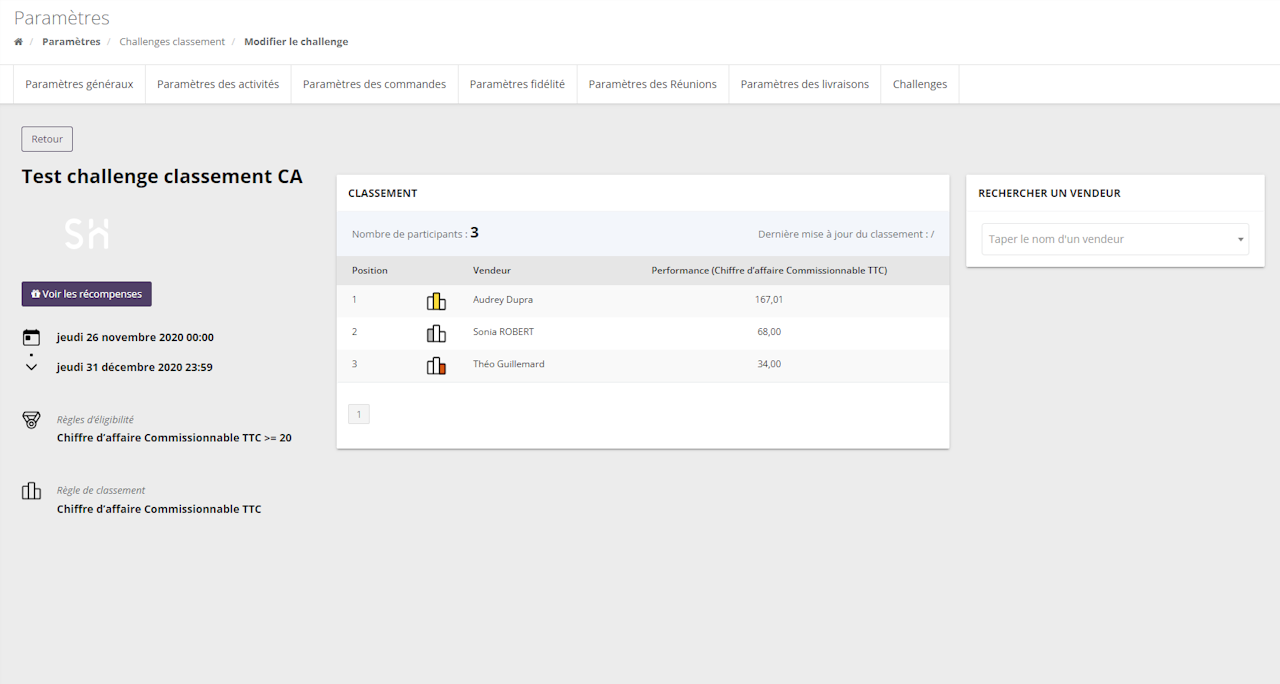Select the Paramètres fidélité tab
The height and width of the screenshot is (684, 1280).
[517, 85]
